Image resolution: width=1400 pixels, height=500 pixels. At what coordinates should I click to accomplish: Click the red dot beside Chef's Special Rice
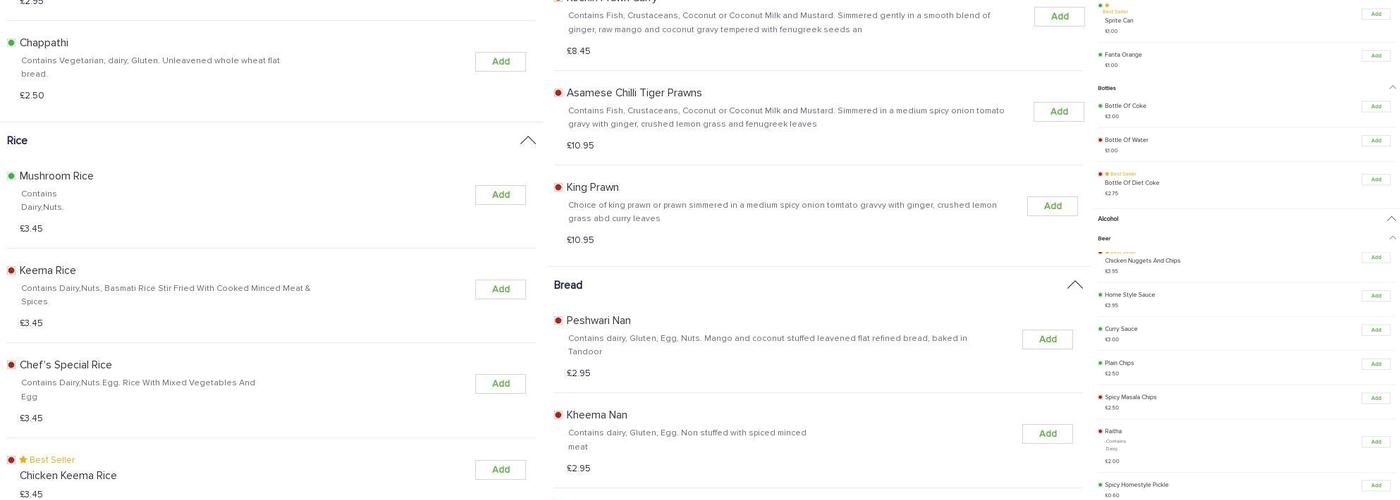(11, 365)
